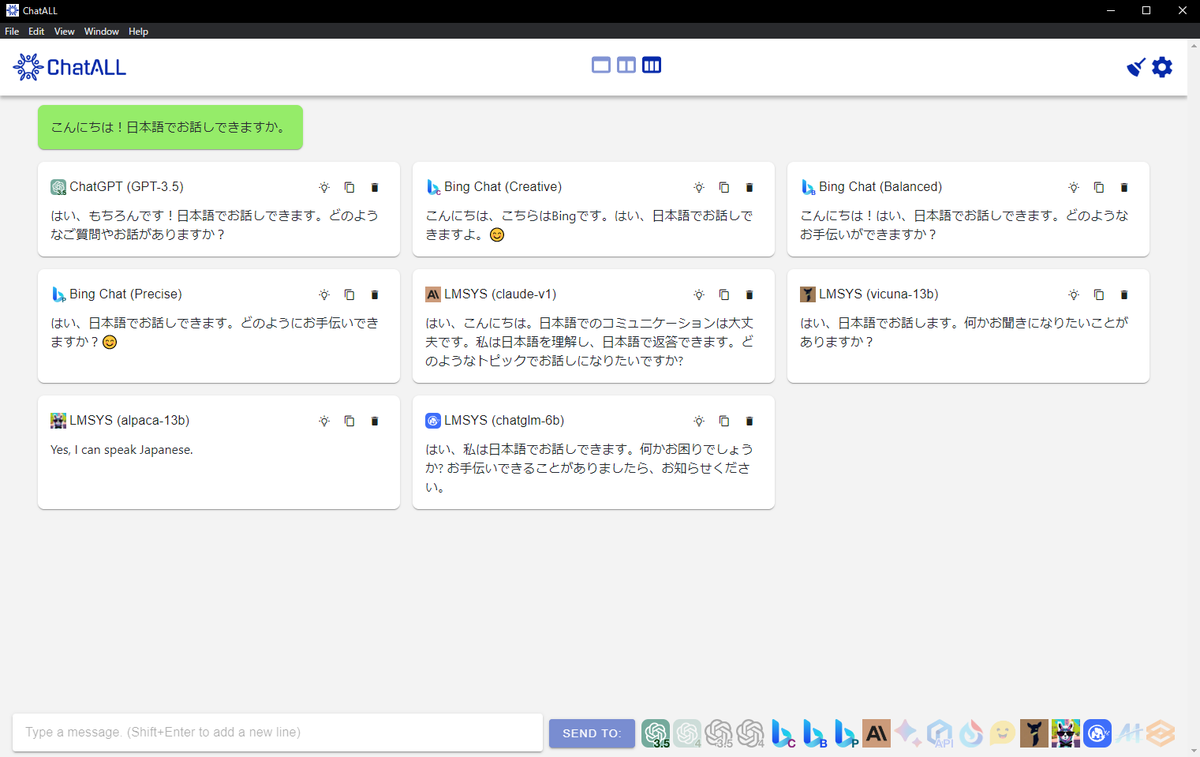Clear messages with the broom icon
The image size is (1200, 757).
click(1136, 67)
